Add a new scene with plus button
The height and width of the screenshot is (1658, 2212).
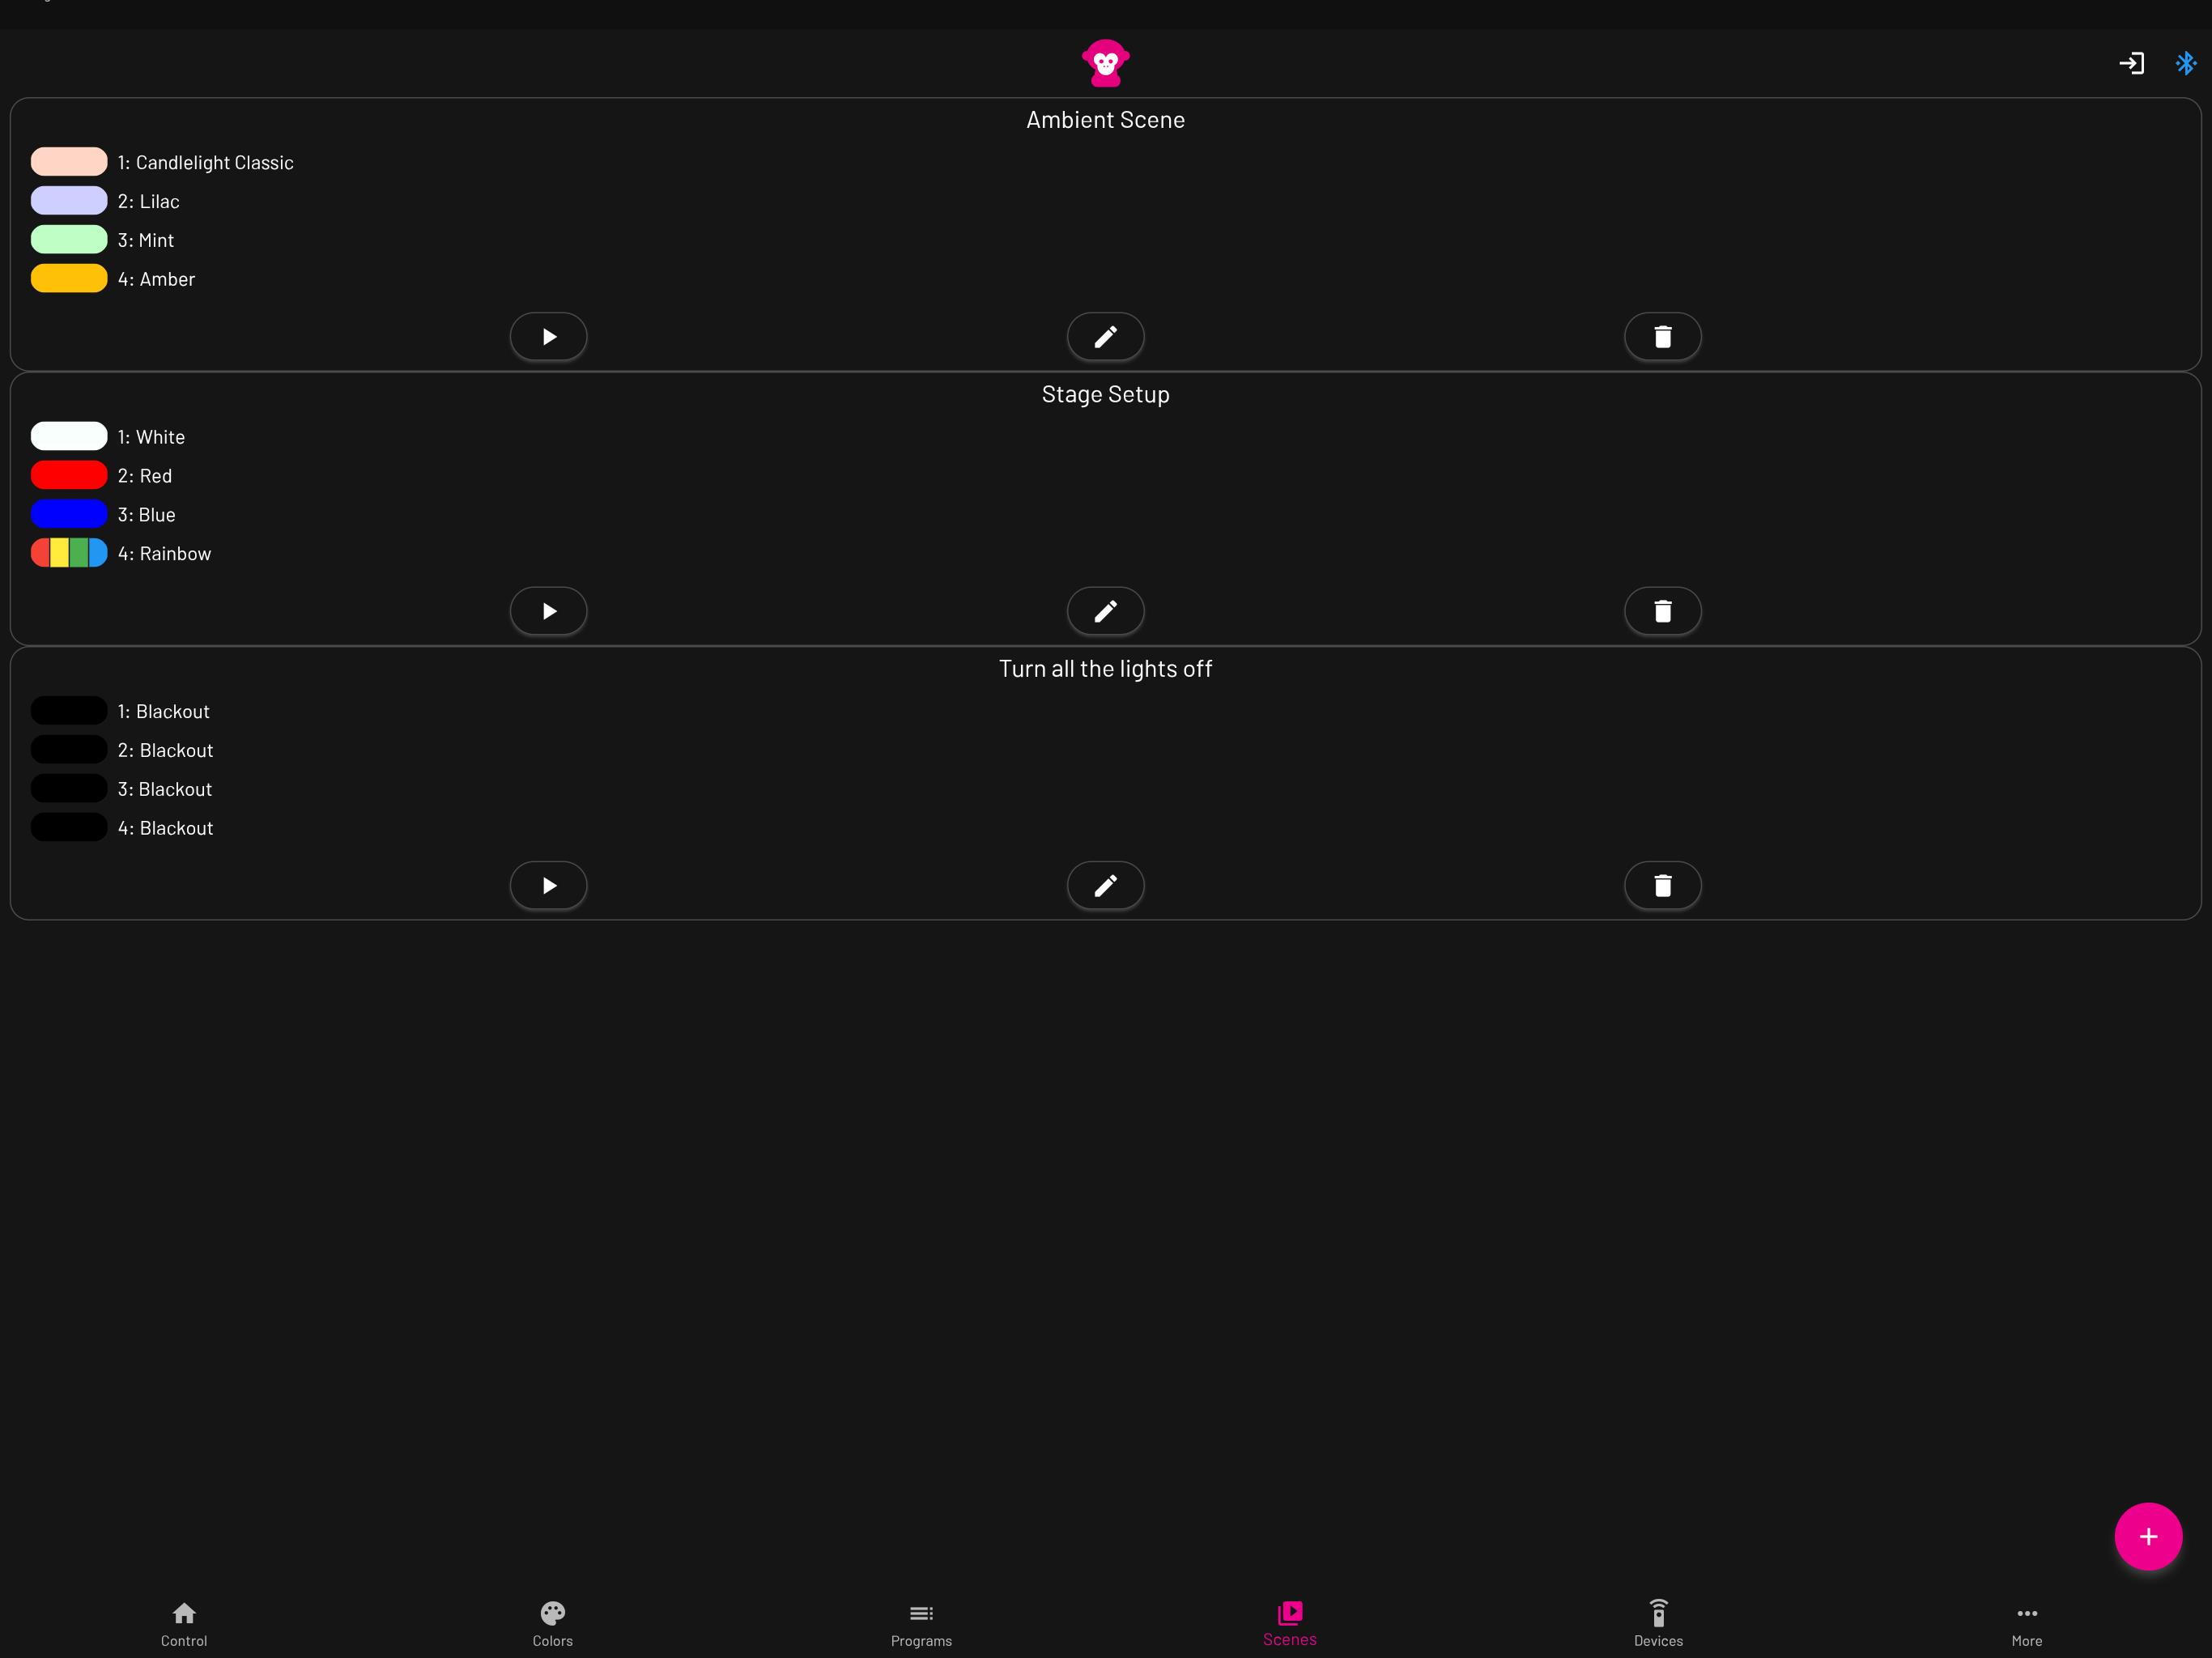tap(2147, 1534)
